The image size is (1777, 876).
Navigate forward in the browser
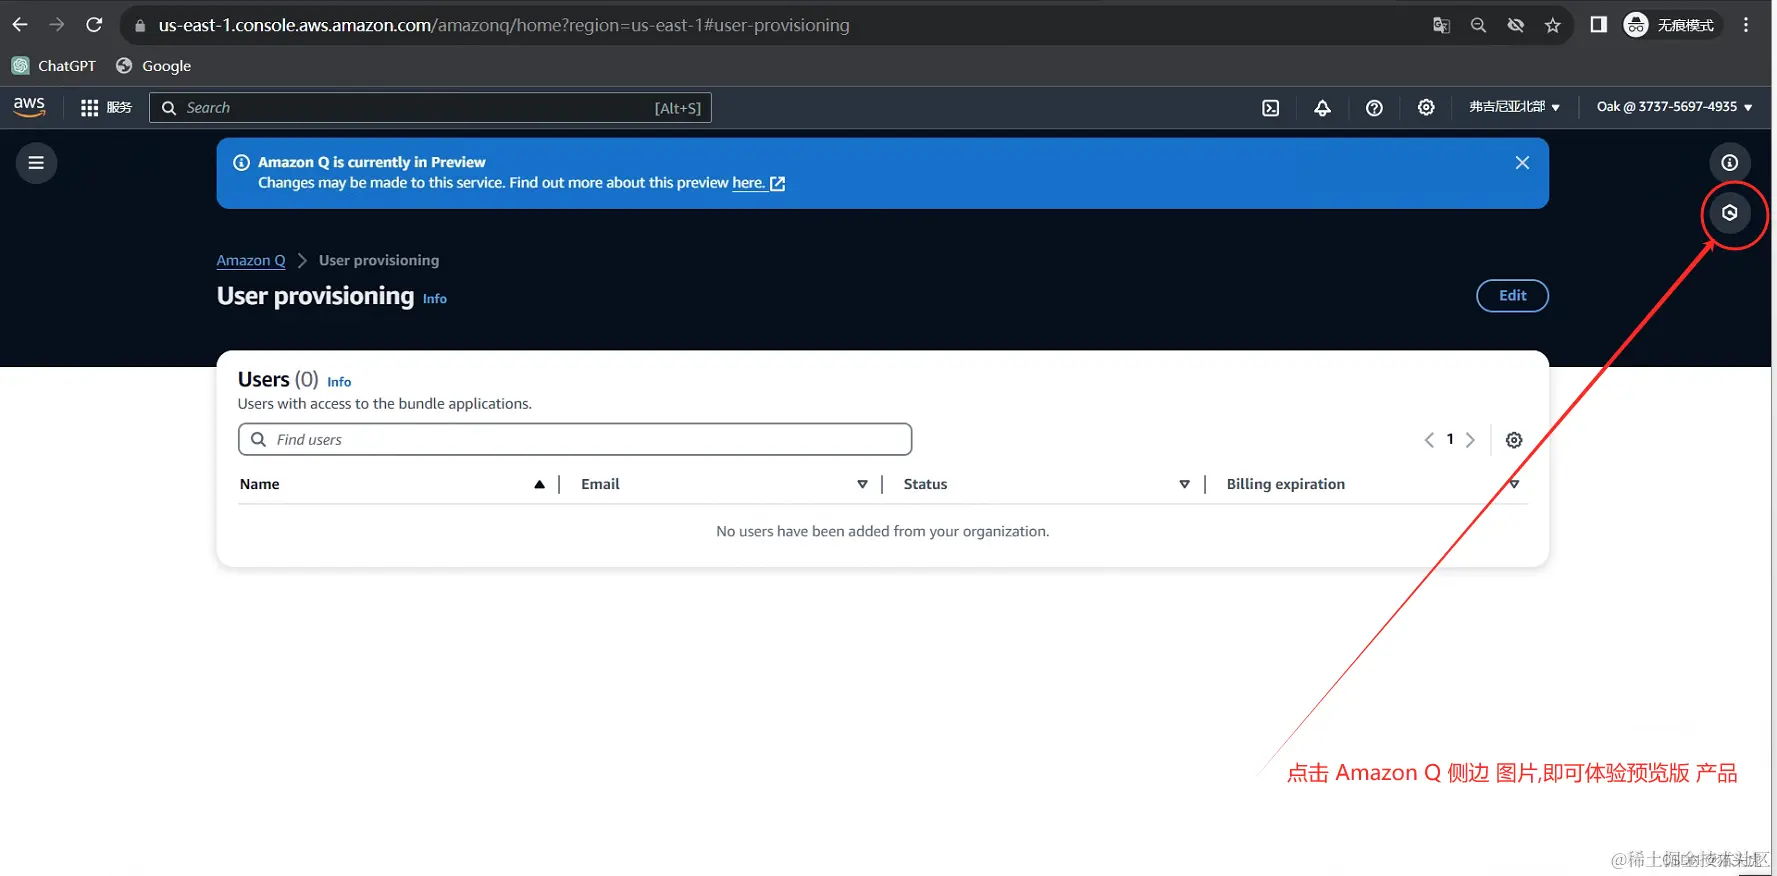pyautogui.click(x=57, y=25)
